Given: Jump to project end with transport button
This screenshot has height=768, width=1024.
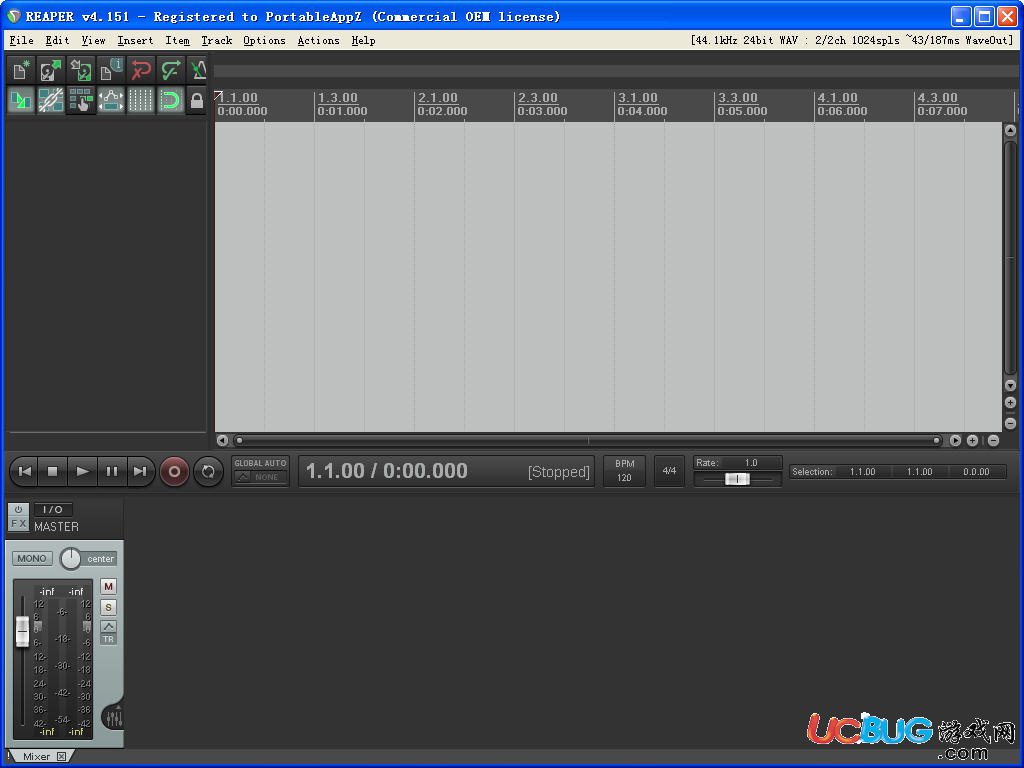Looking at the screenshot, I should click(x=140, y=472).
